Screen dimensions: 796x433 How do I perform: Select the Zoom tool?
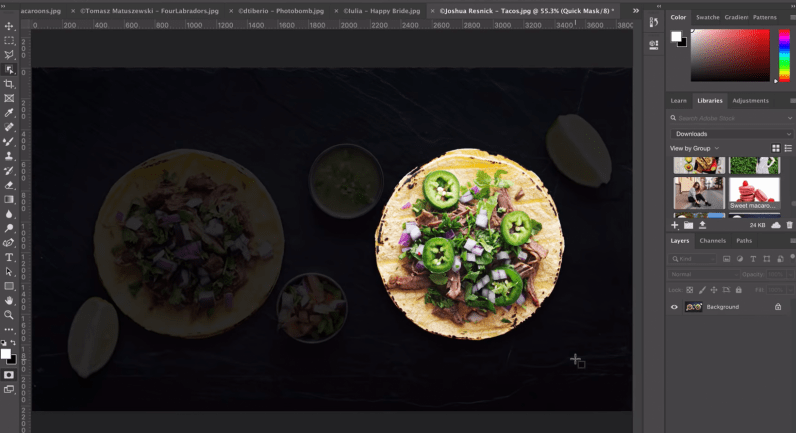coord(9,314)
